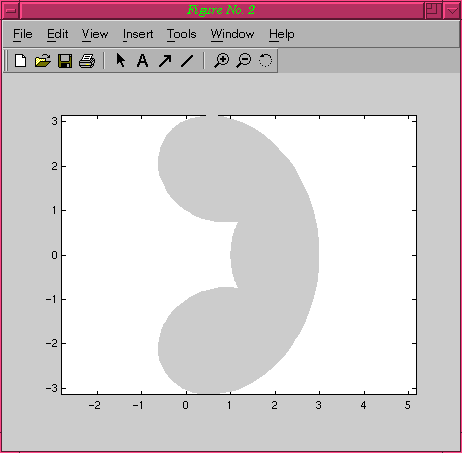Toggle the Zoom In magnifier
The height and width of the screenshot is (453, 462).
pos(221,61)
